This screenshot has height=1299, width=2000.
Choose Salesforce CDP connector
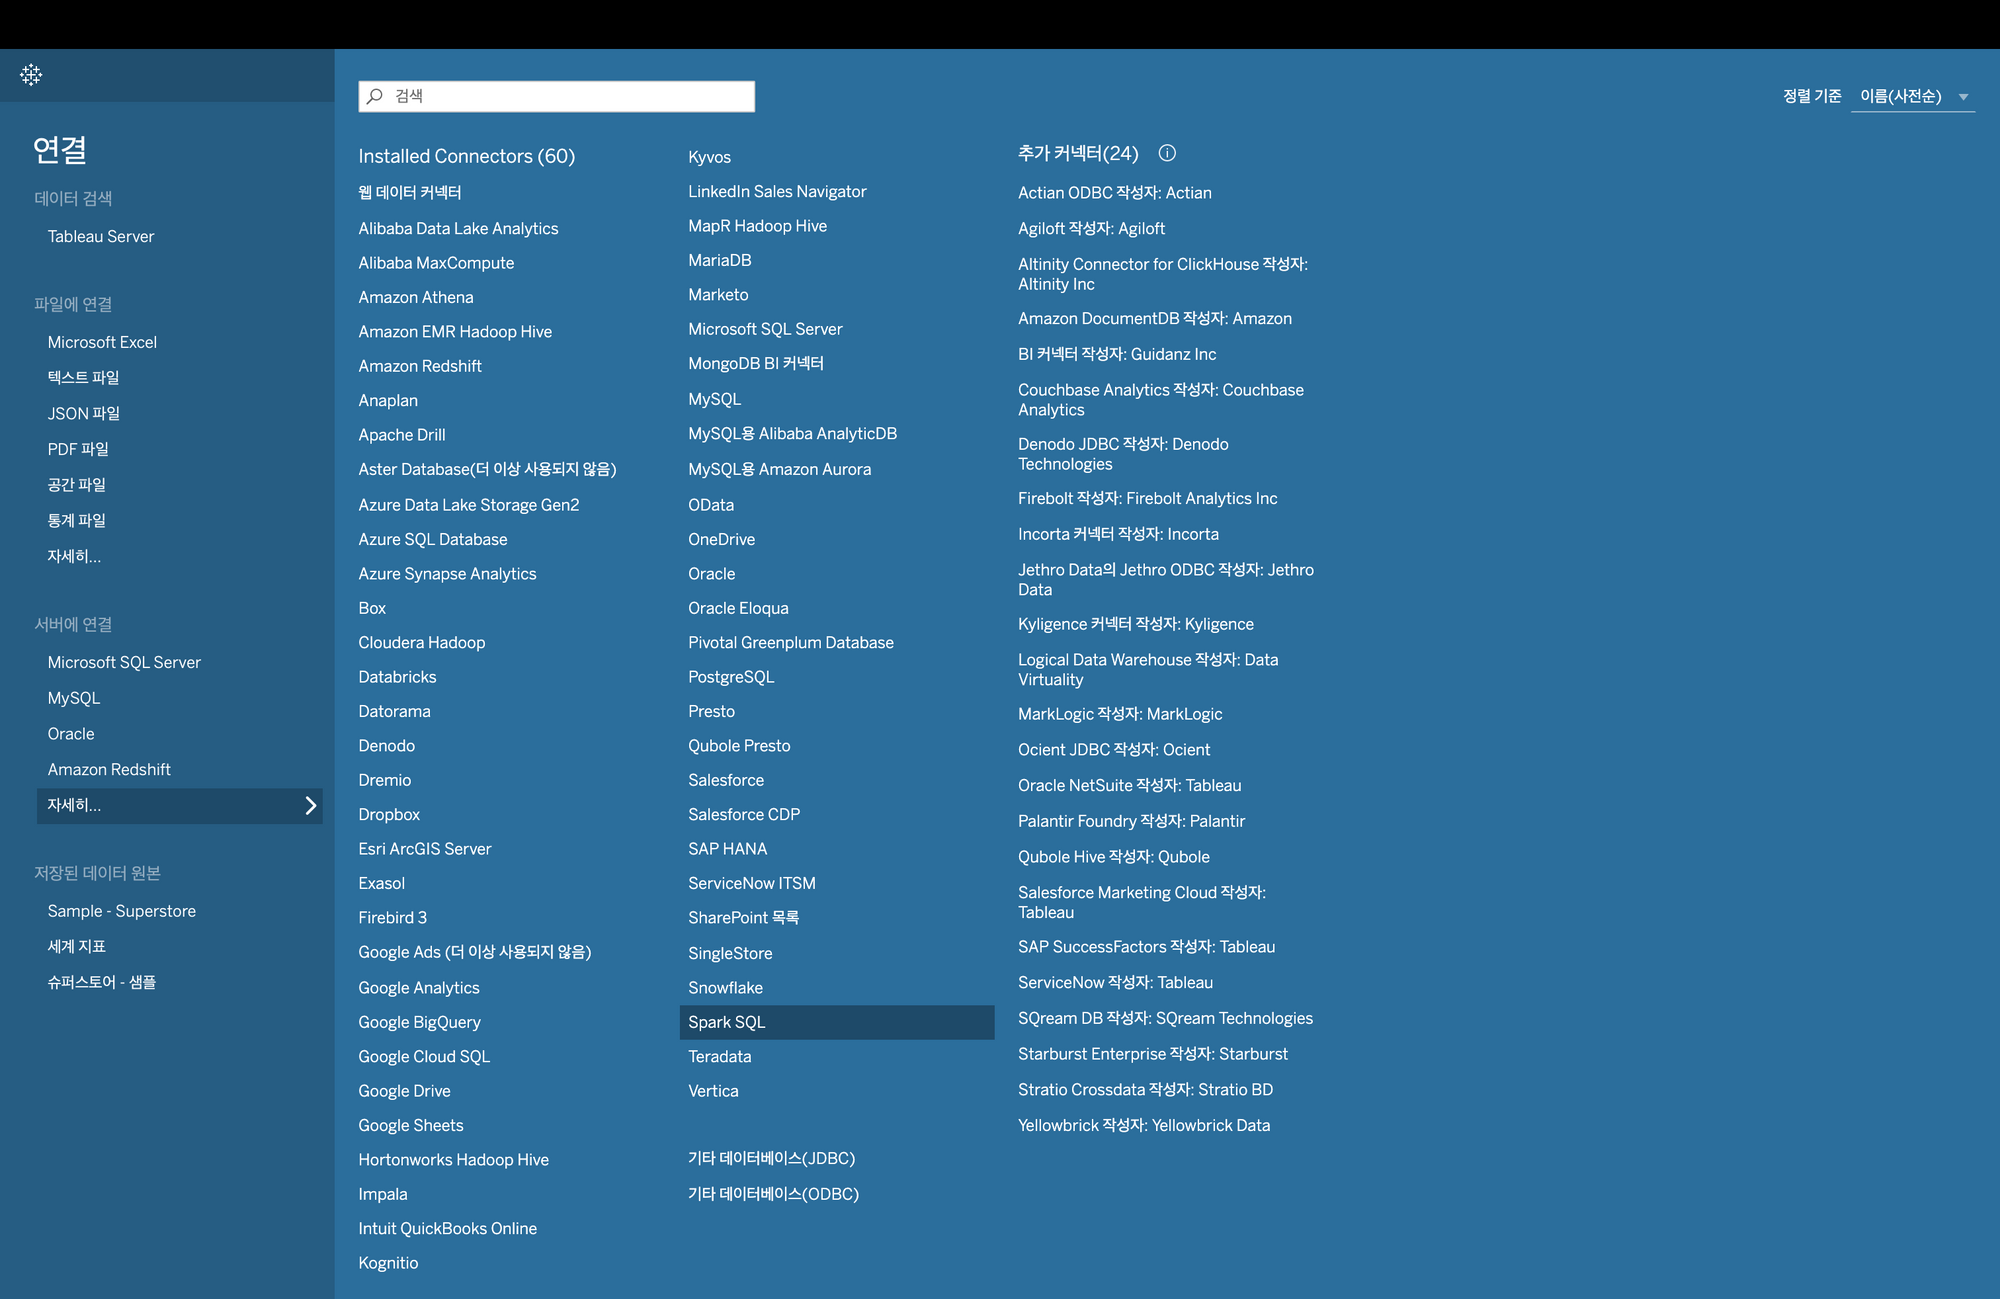744,815
